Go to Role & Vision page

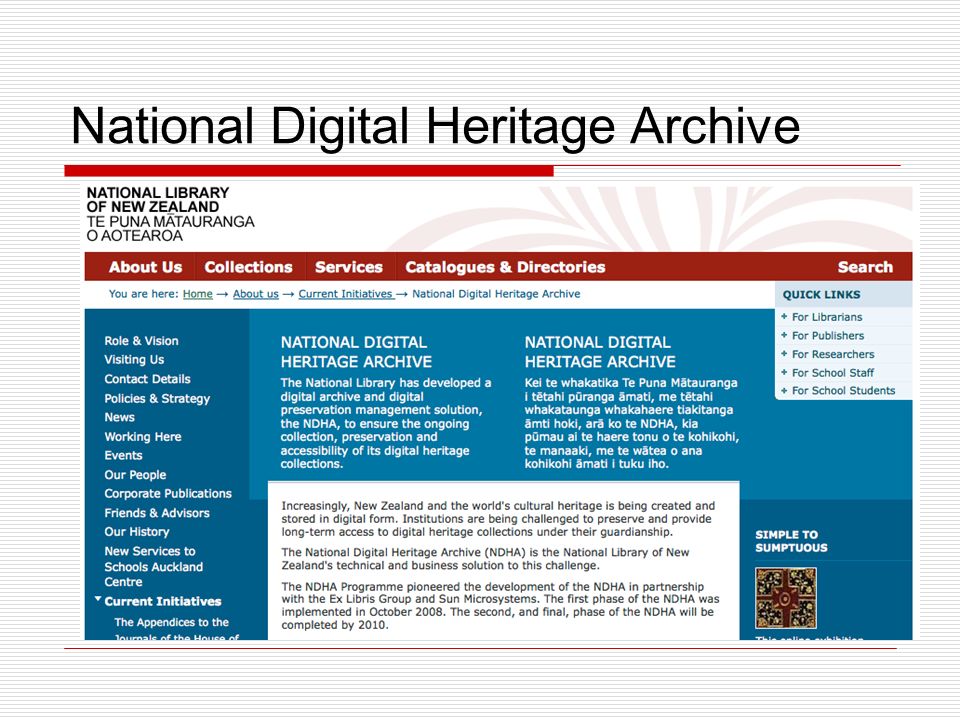[141, 341]
